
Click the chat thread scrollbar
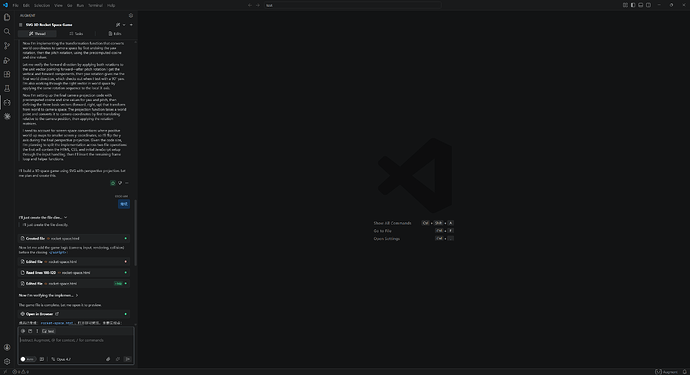[x=136, y=232]
